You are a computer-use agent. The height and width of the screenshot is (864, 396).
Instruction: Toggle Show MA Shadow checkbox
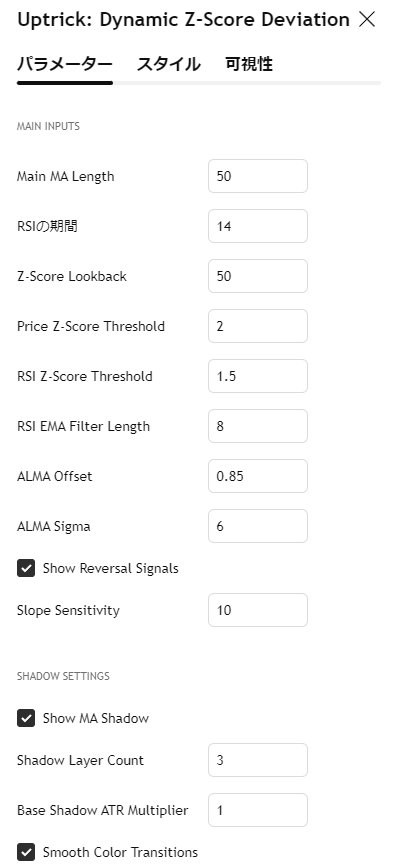pos(26,718)
